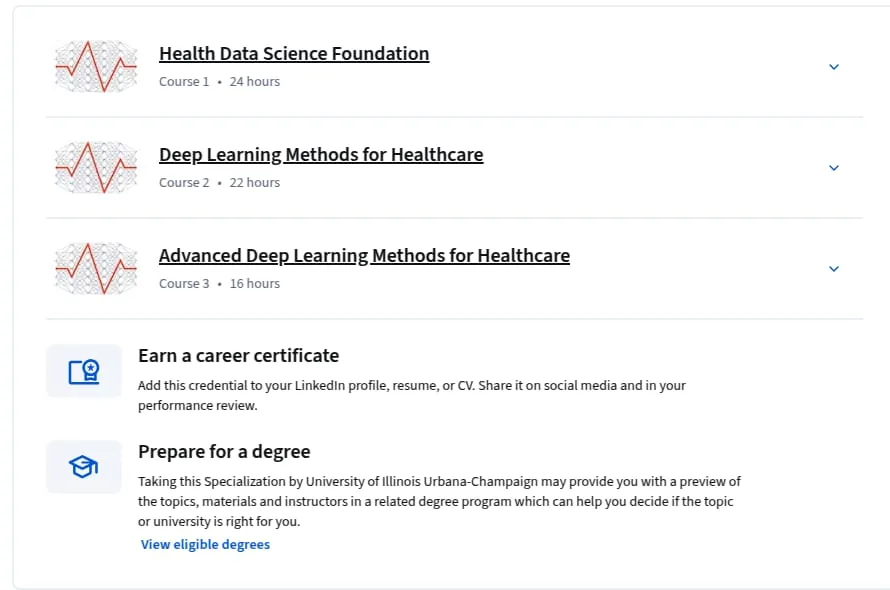This screenshot has width=890, height=590.
Task: Open the Deep Learning Methods for Healthcare link
Action: click(321, 154)
